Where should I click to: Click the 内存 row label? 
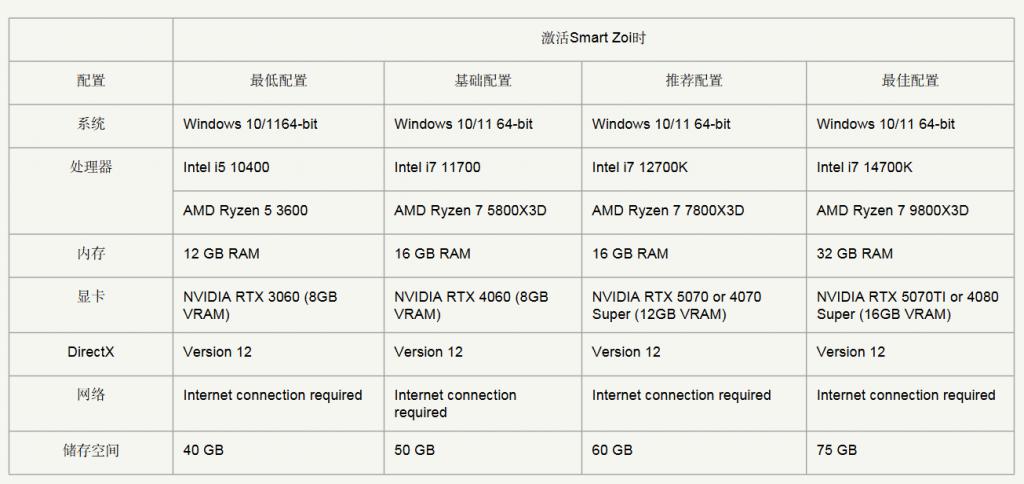tap(91, 255)
